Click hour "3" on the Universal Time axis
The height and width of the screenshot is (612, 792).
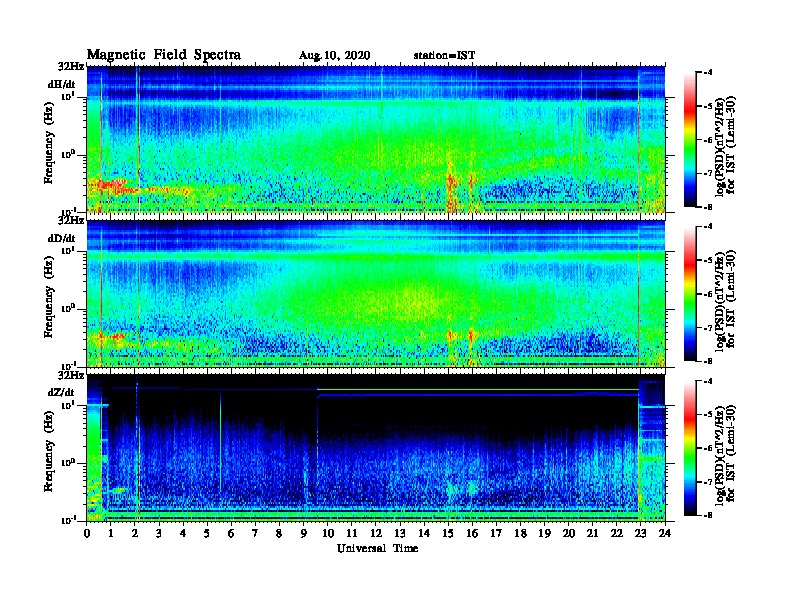click(159, 533)
